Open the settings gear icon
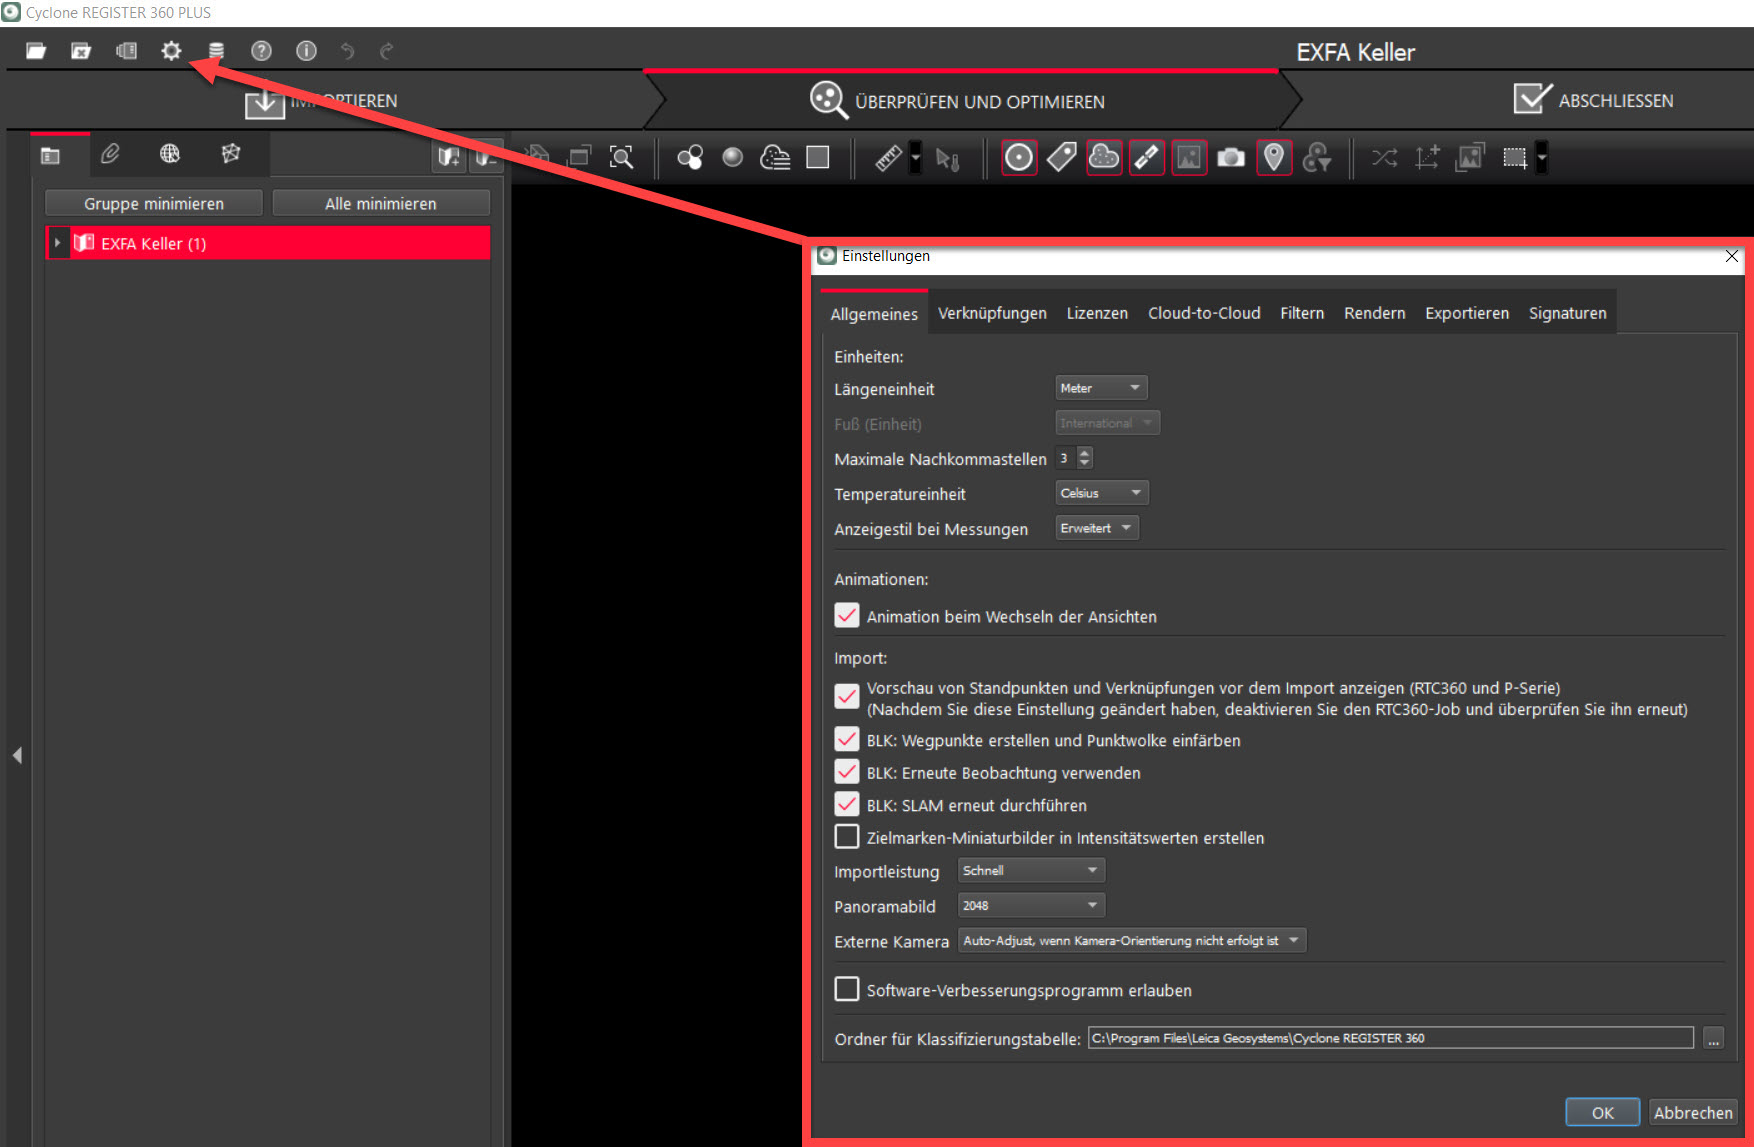The image size is (1754, 1147). pyautogui.click(x=171, y=50)
